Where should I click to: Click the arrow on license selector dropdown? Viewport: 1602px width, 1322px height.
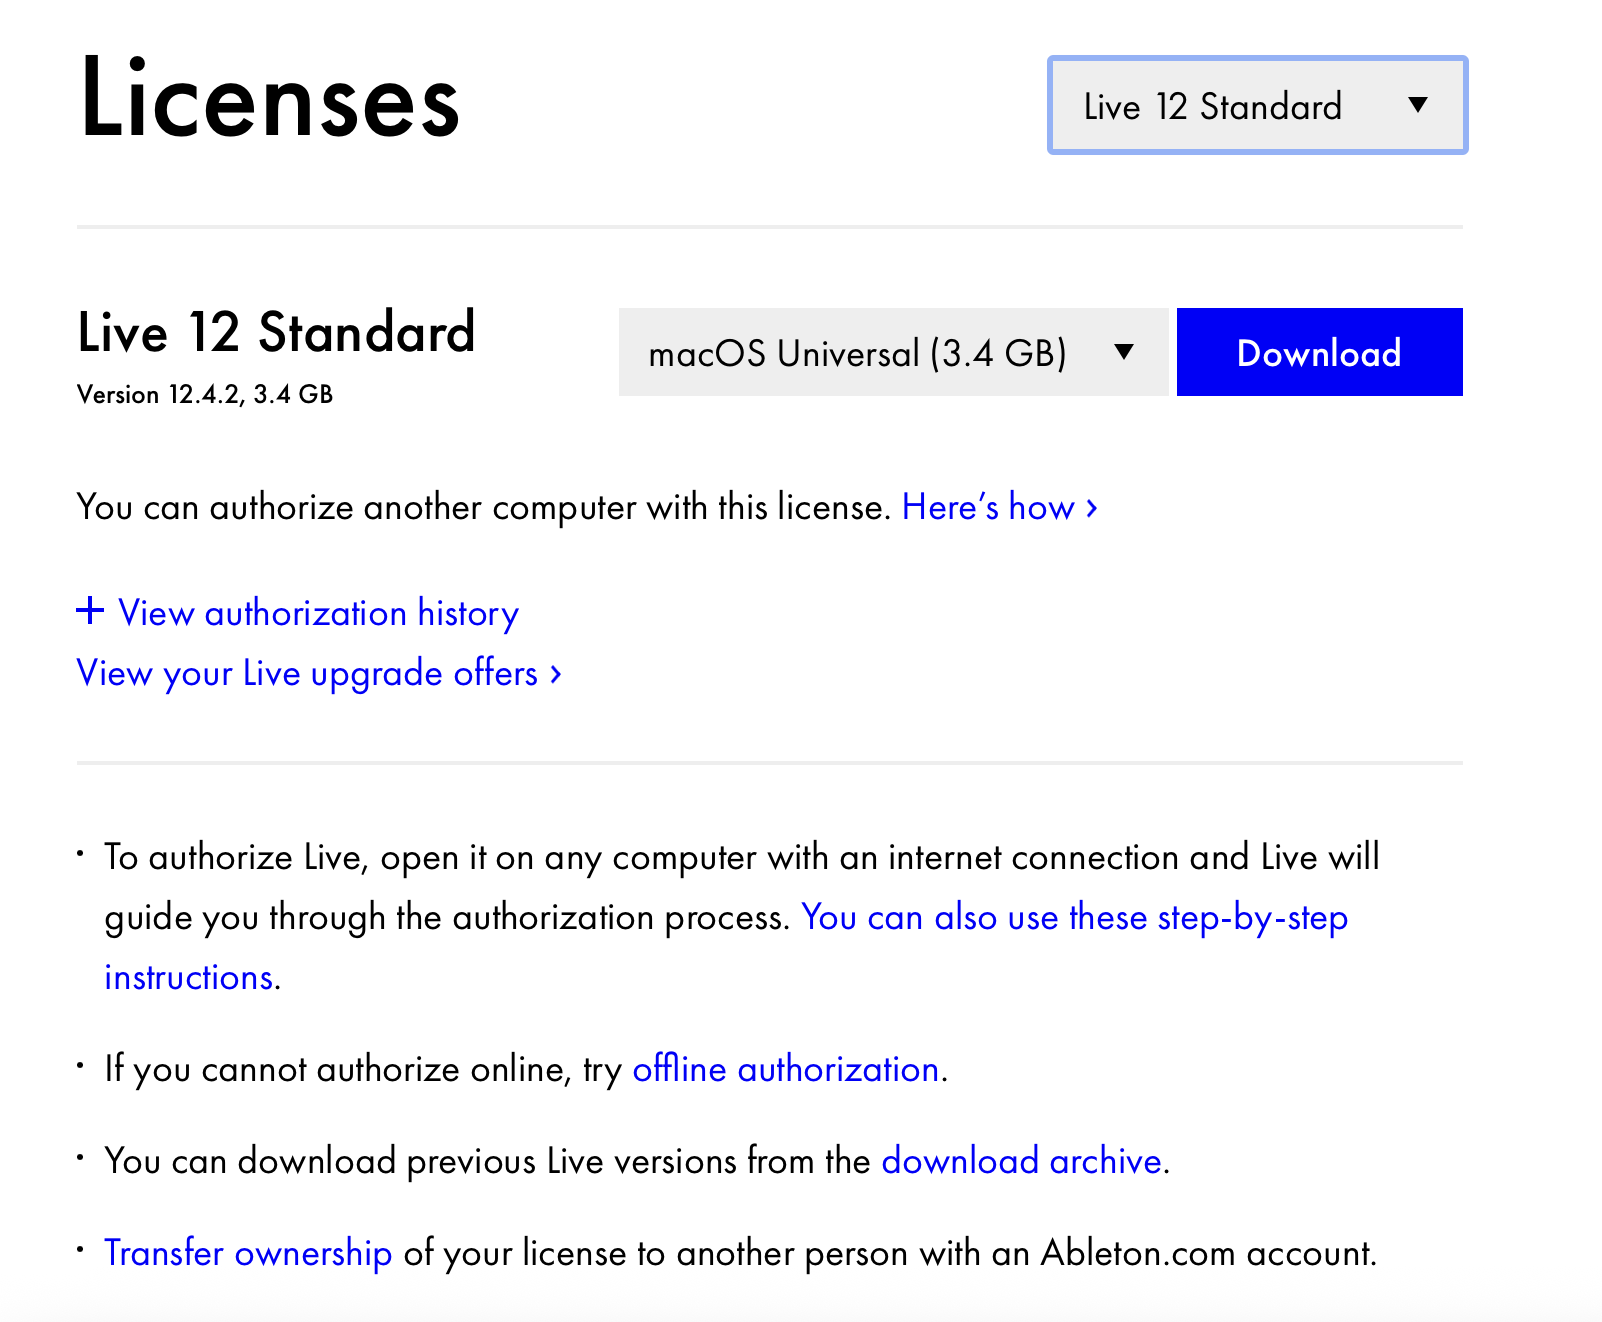pos(1417,105)
